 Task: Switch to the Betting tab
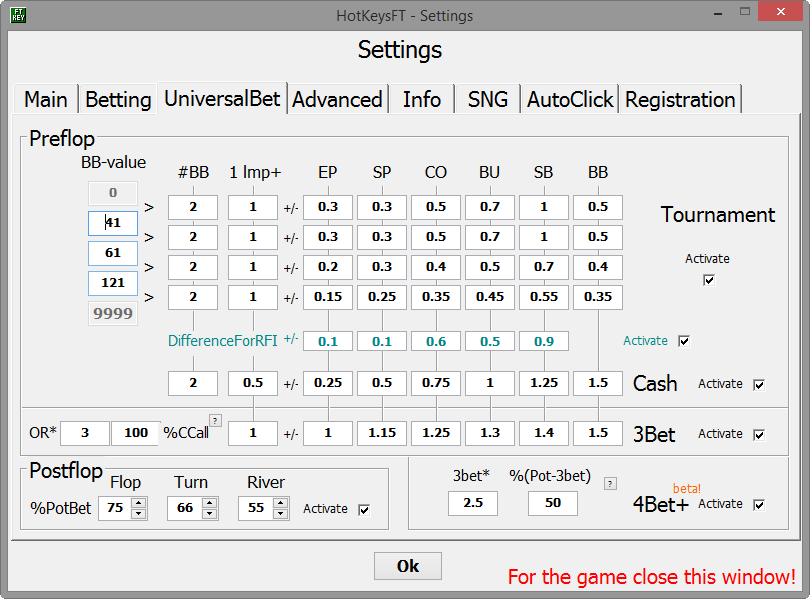118,99
